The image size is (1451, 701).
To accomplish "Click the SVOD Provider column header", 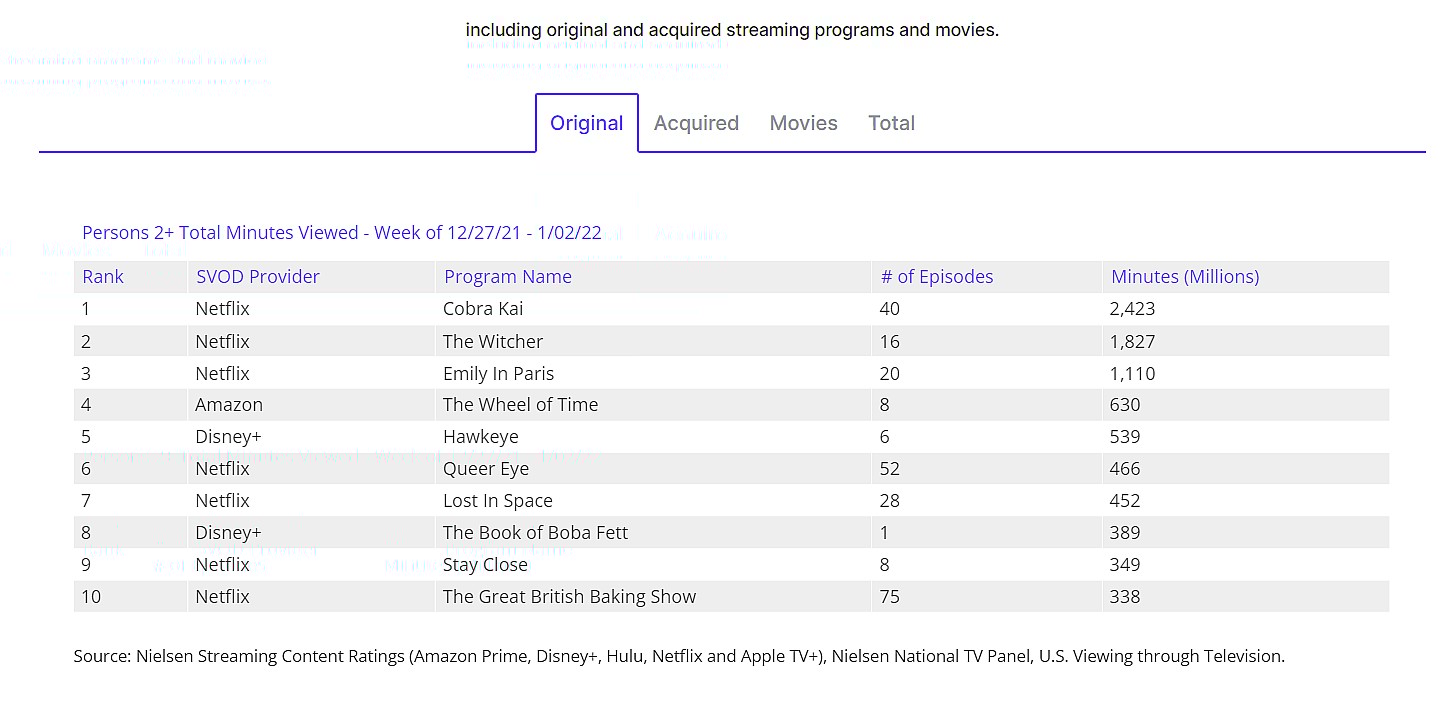I will (x=257, y=277).
